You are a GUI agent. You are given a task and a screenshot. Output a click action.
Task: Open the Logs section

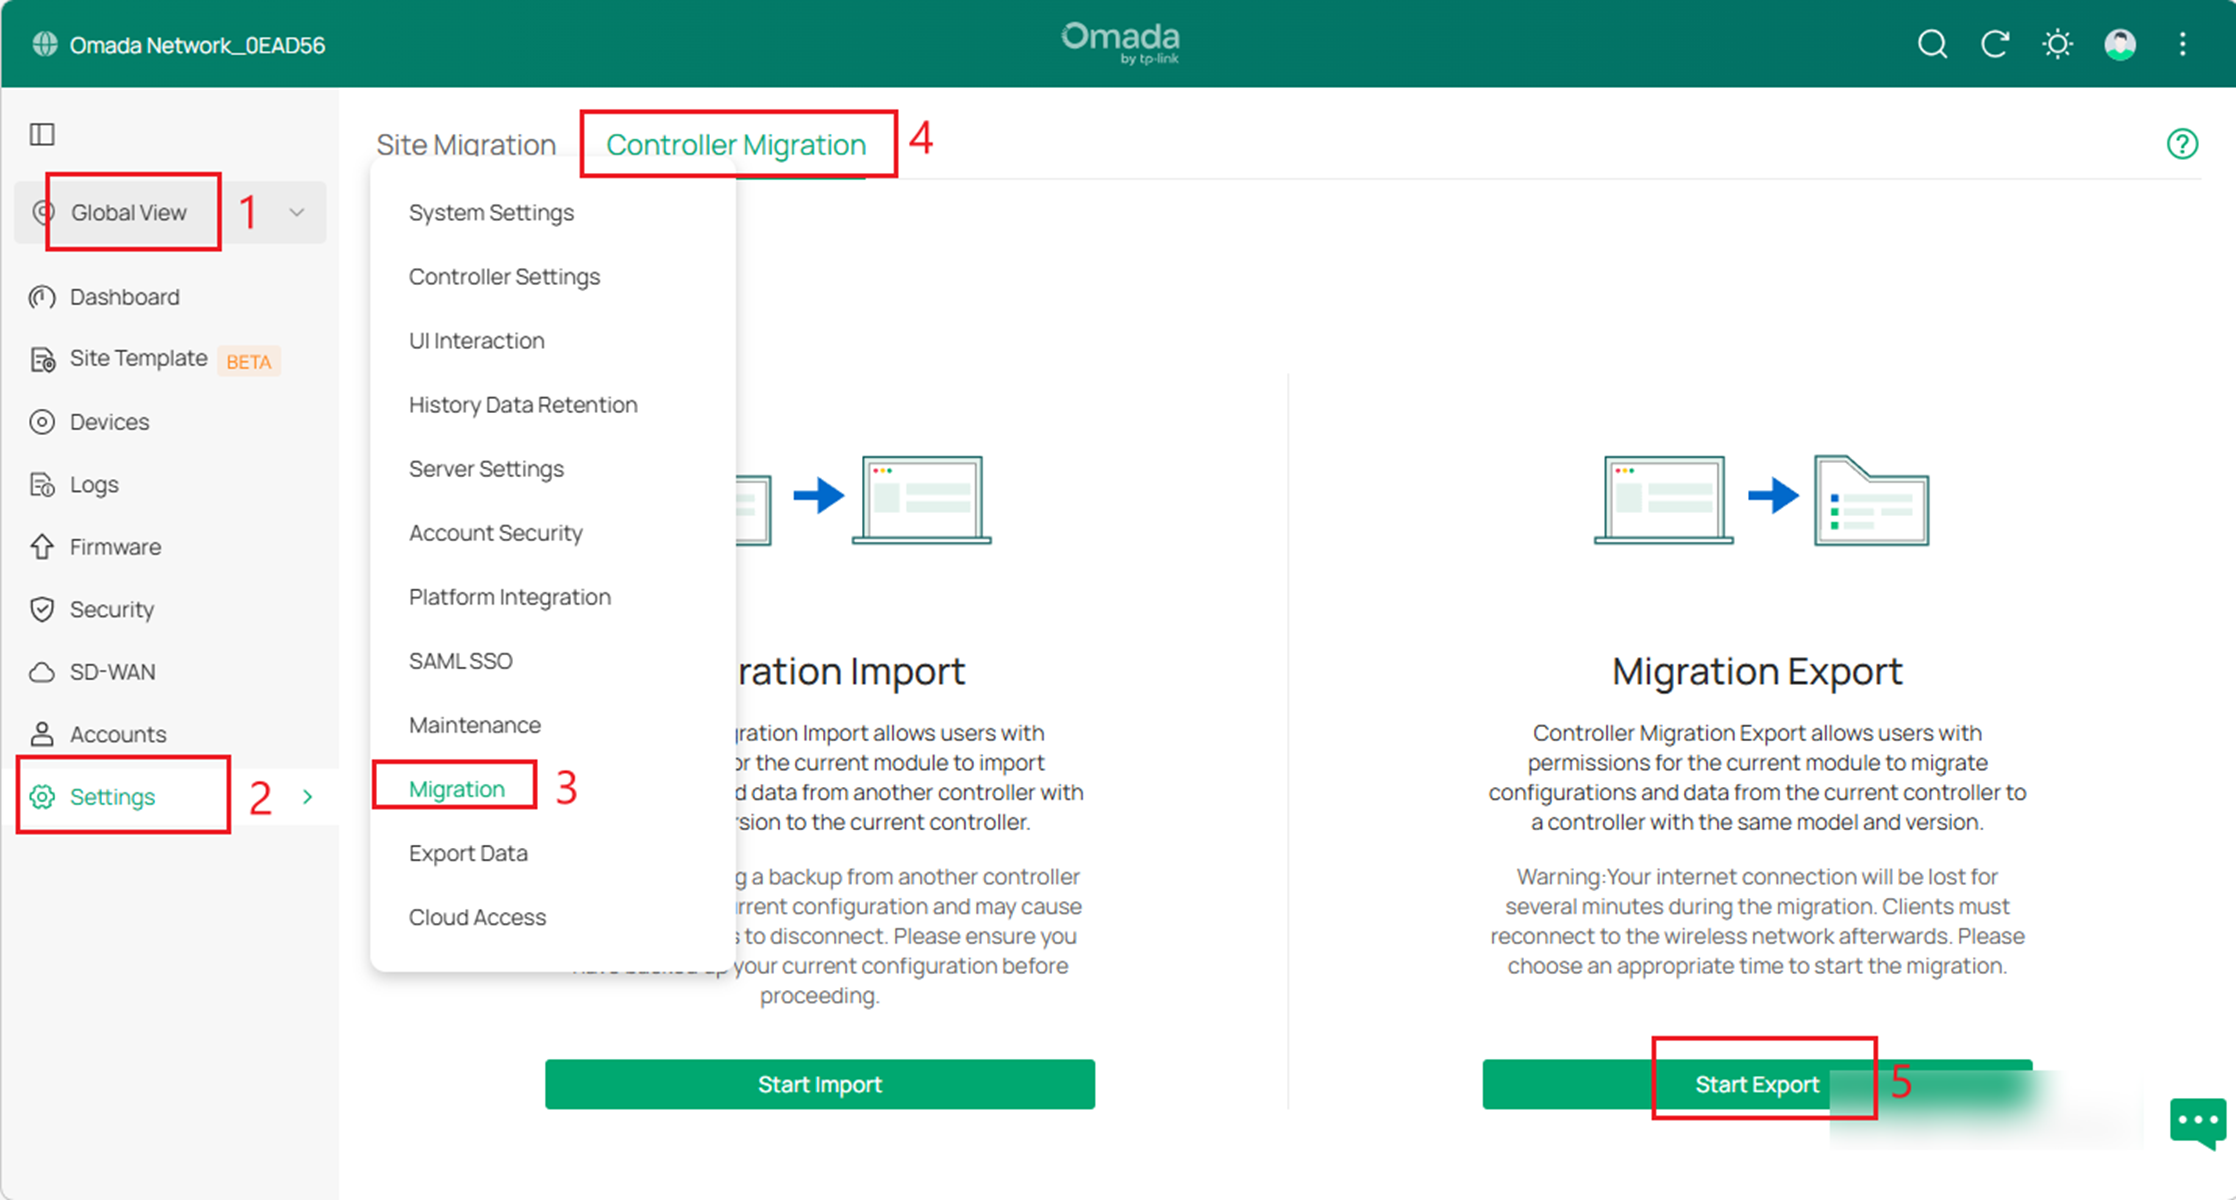(x=93, y=484)
